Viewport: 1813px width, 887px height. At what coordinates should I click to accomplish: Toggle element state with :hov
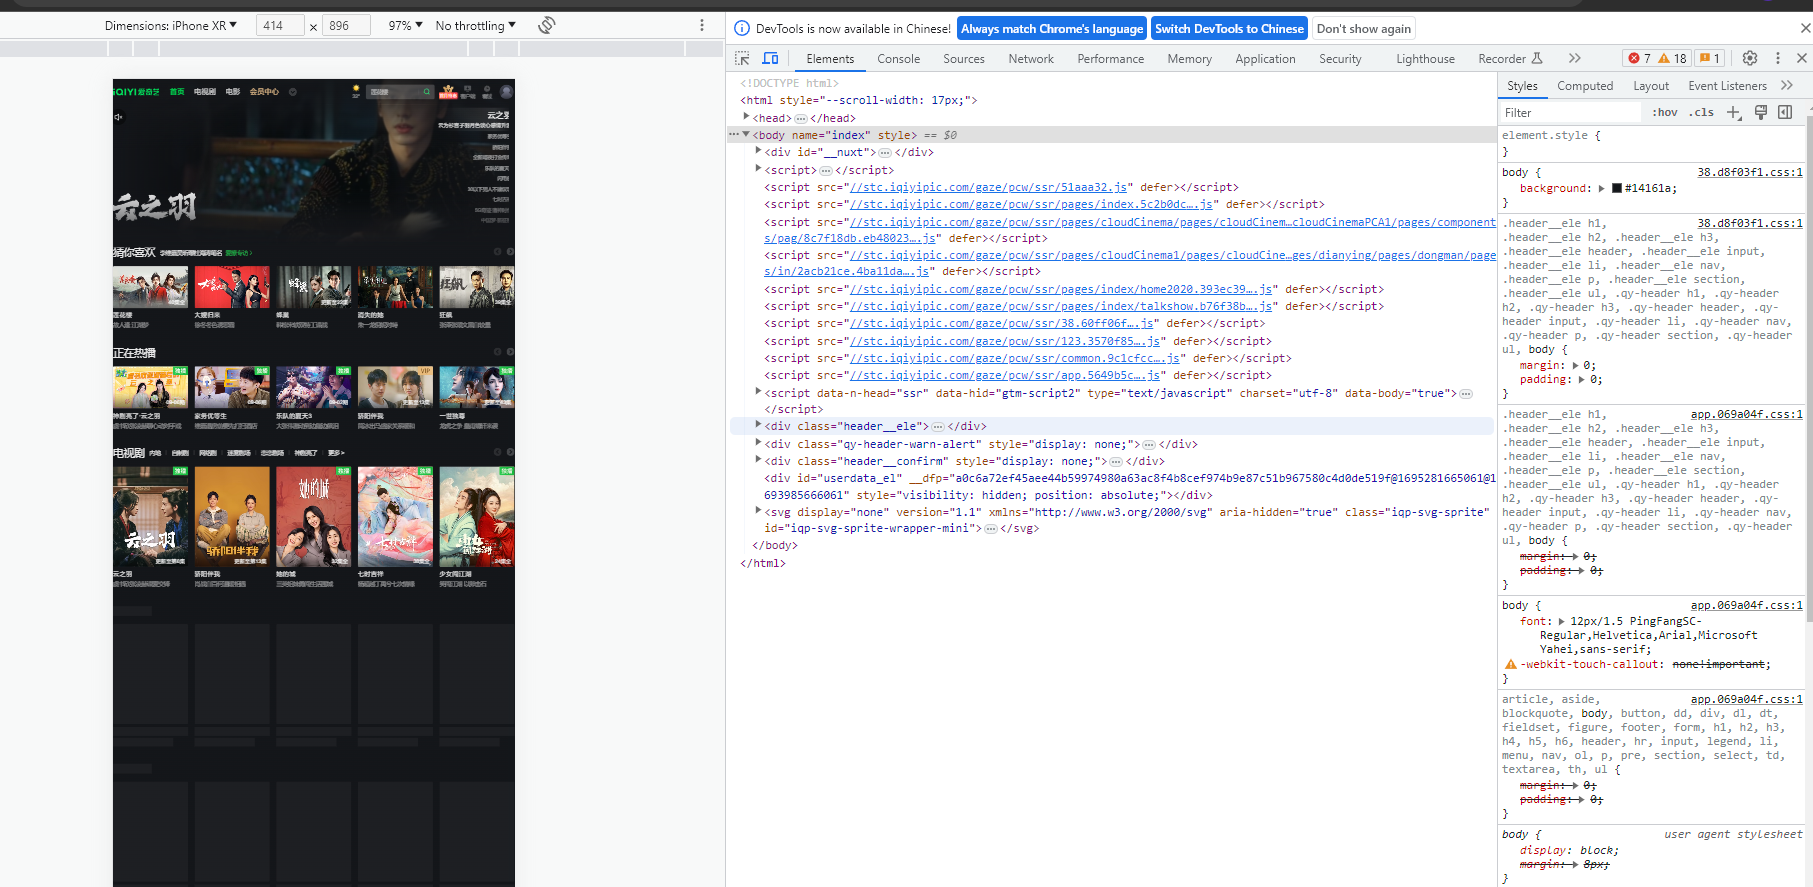(x=1665, y=112)
